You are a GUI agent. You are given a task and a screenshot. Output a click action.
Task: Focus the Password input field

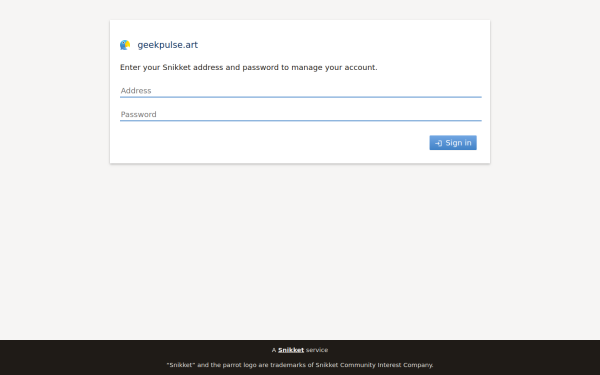click(x=300, y=114)
